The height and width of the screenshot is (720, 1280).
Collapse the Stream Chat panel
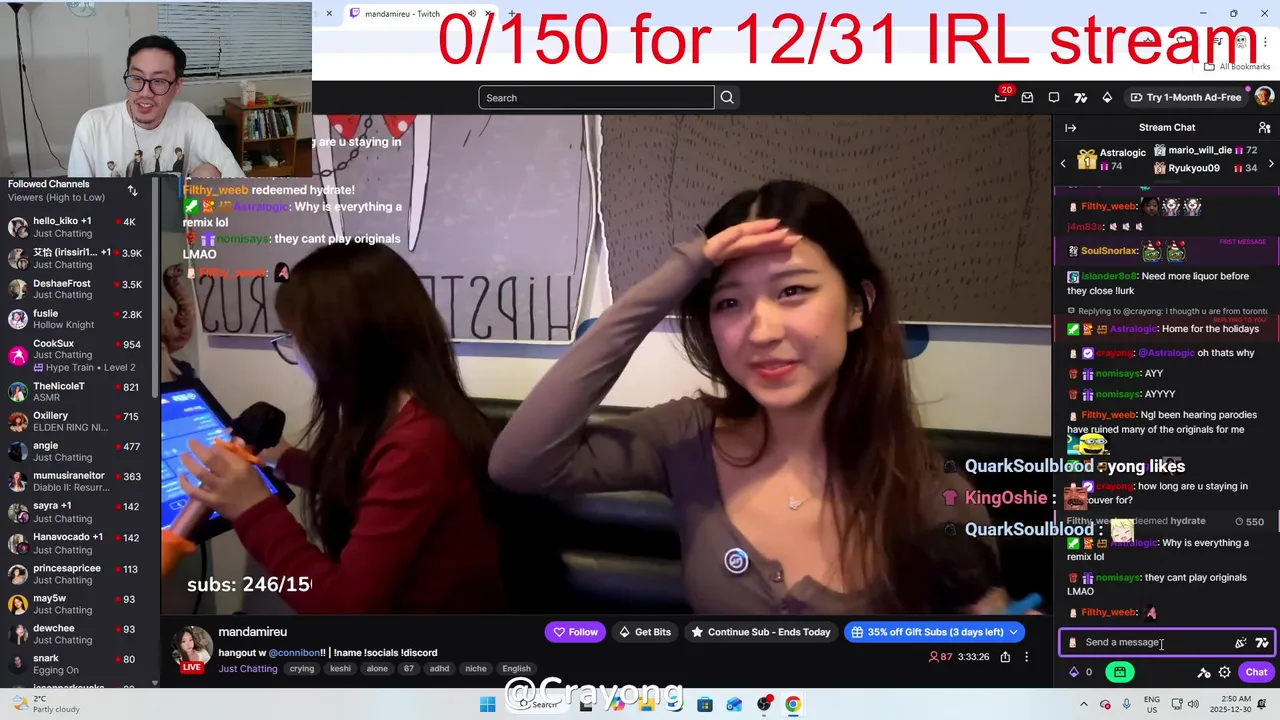click(1070, 128)
